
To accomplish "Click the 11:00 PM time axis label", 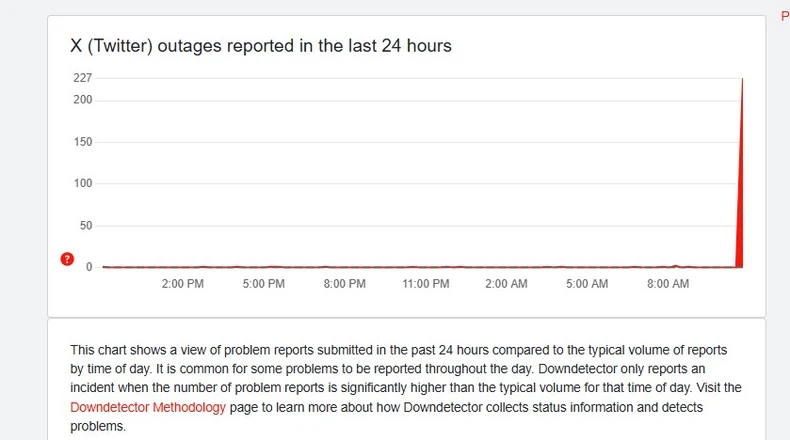I will pyautogui.click(x=426, y=284).
